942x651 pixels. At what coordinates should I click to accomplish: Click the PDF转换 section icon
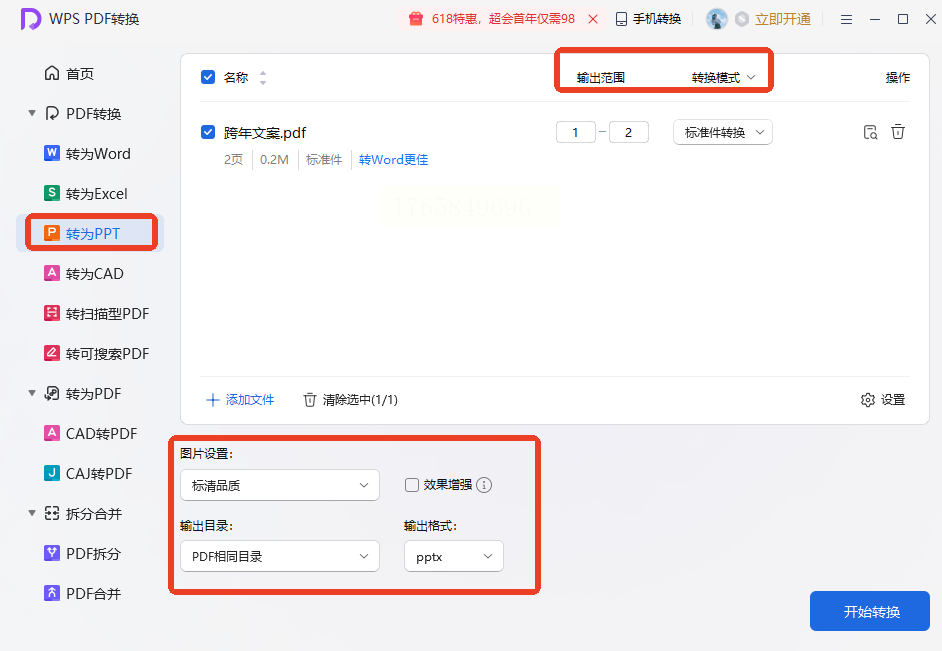pos(52,114)
